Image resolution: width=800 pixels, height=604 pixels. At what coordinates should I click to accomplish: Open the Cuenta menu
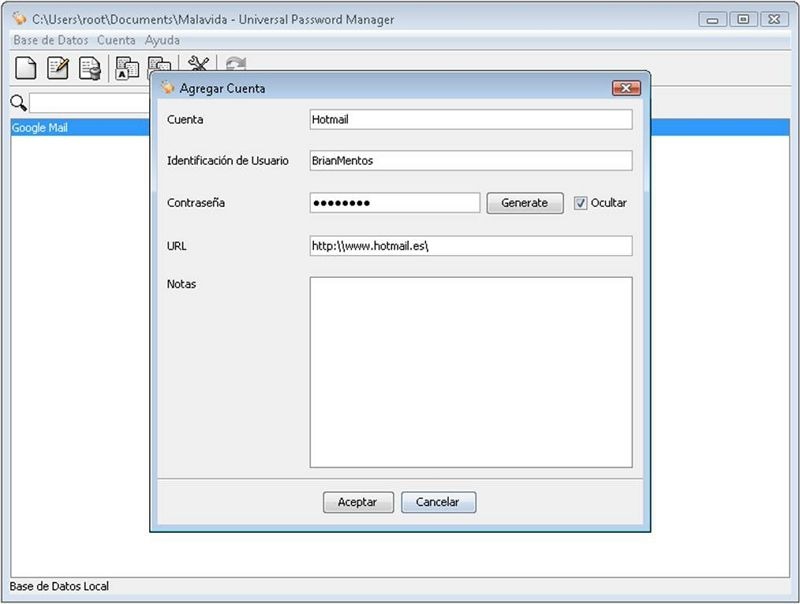(x=116, y=40)
